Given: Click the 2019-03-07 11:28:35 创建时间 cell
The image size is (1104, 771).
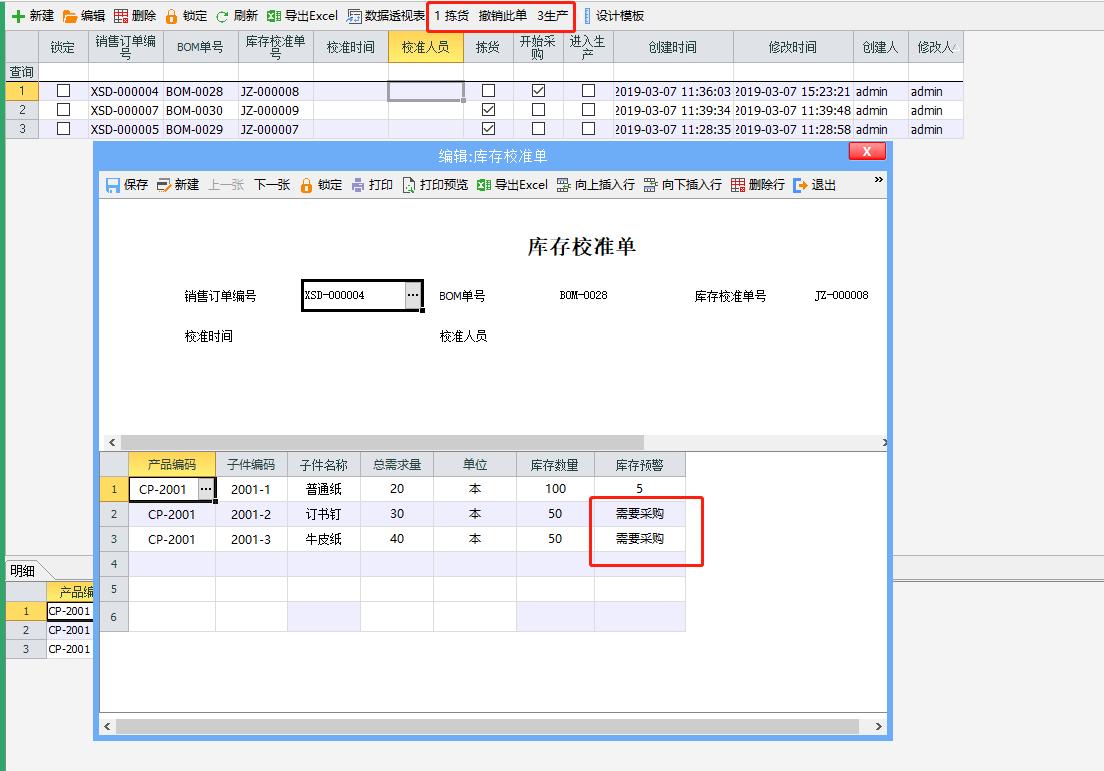Looking at the screenshot, I should (x=673, y=129).
